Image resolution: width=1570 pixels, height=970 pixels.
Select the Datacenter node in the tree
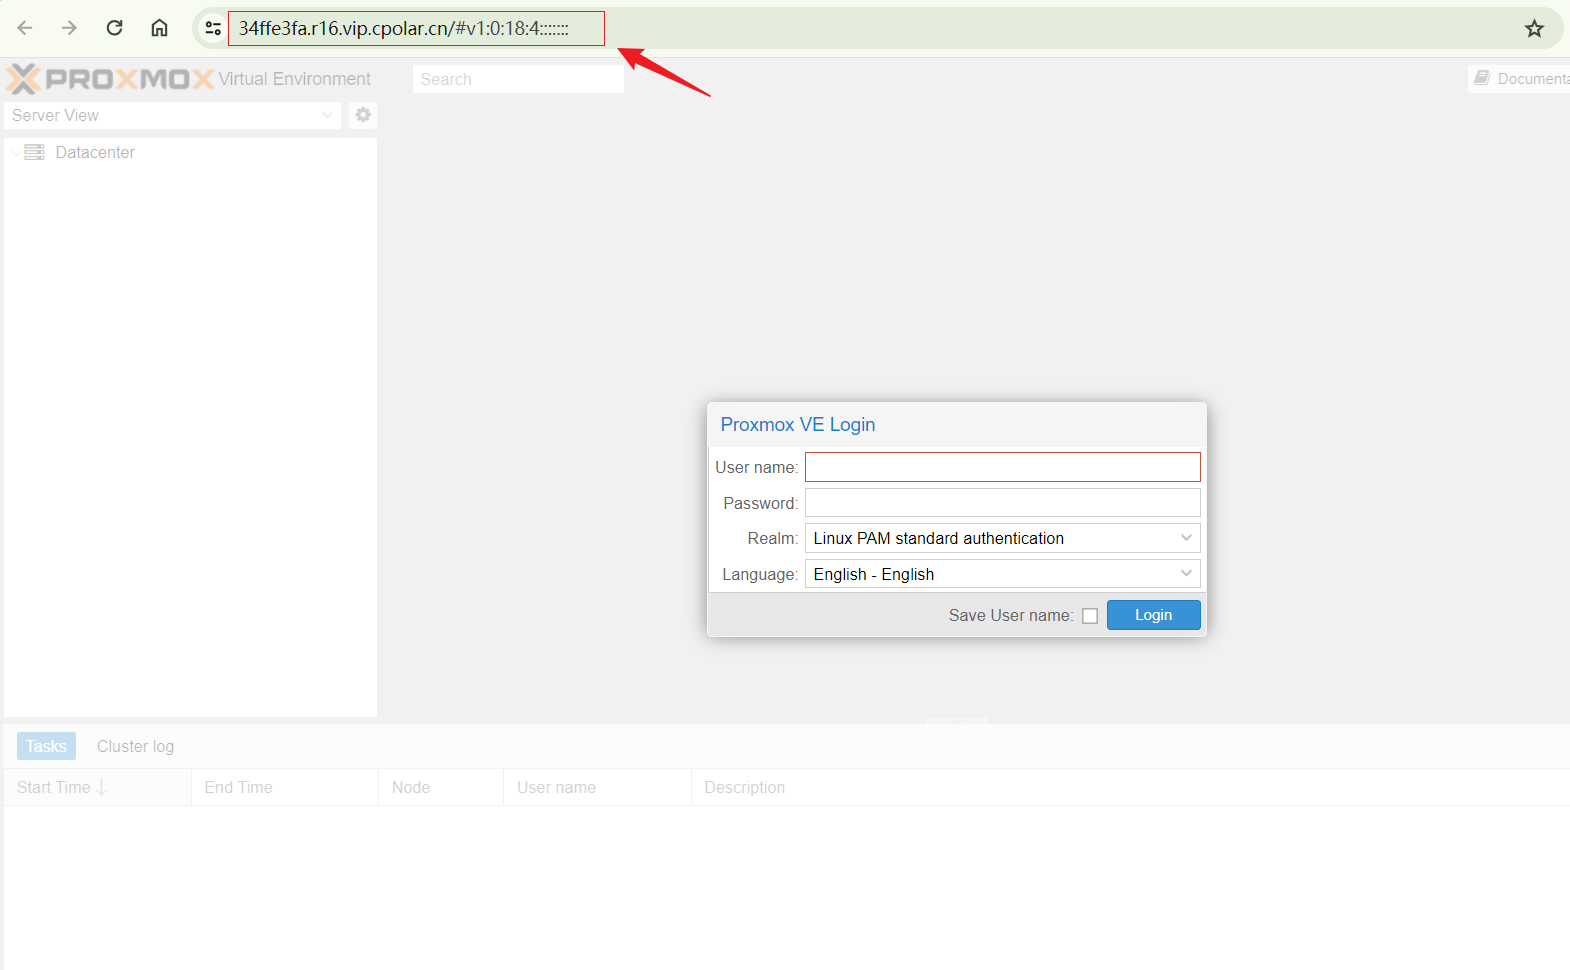point(95,152)
